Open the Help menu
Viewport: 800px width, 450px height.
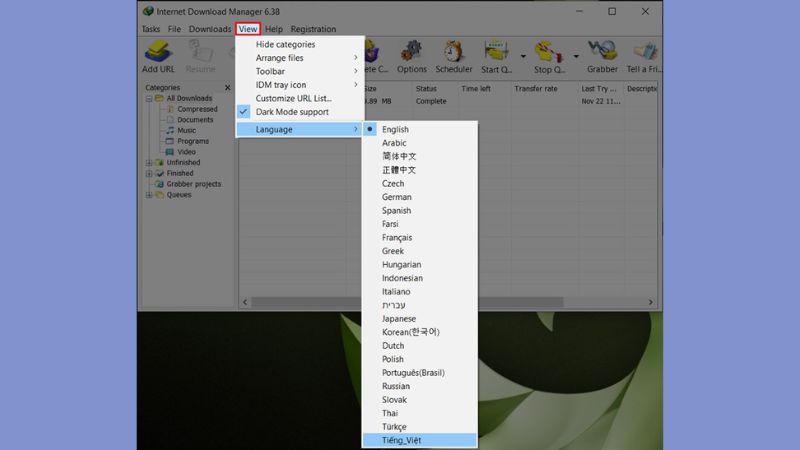pyautogui.click(x=274, y=29)
